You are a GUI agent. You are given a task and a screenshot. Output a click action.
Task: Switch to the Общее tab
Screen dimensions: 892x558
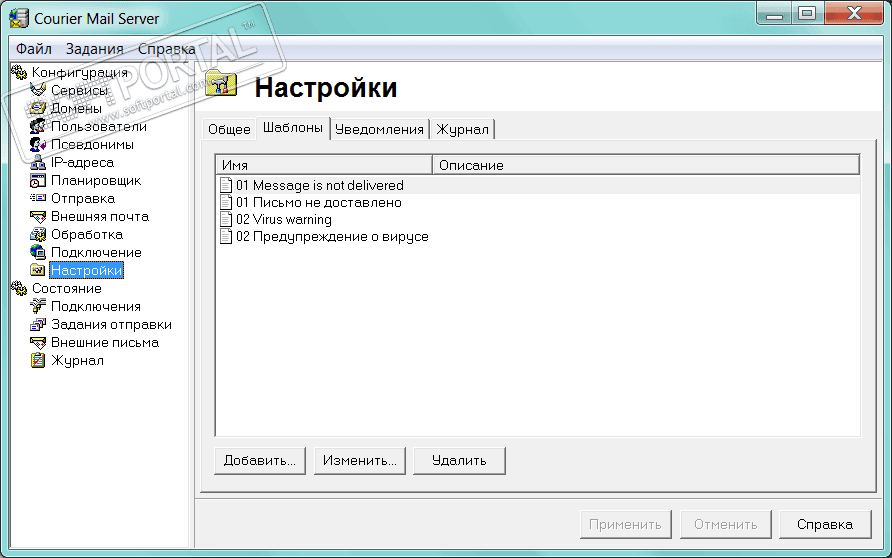coord(229,129)
